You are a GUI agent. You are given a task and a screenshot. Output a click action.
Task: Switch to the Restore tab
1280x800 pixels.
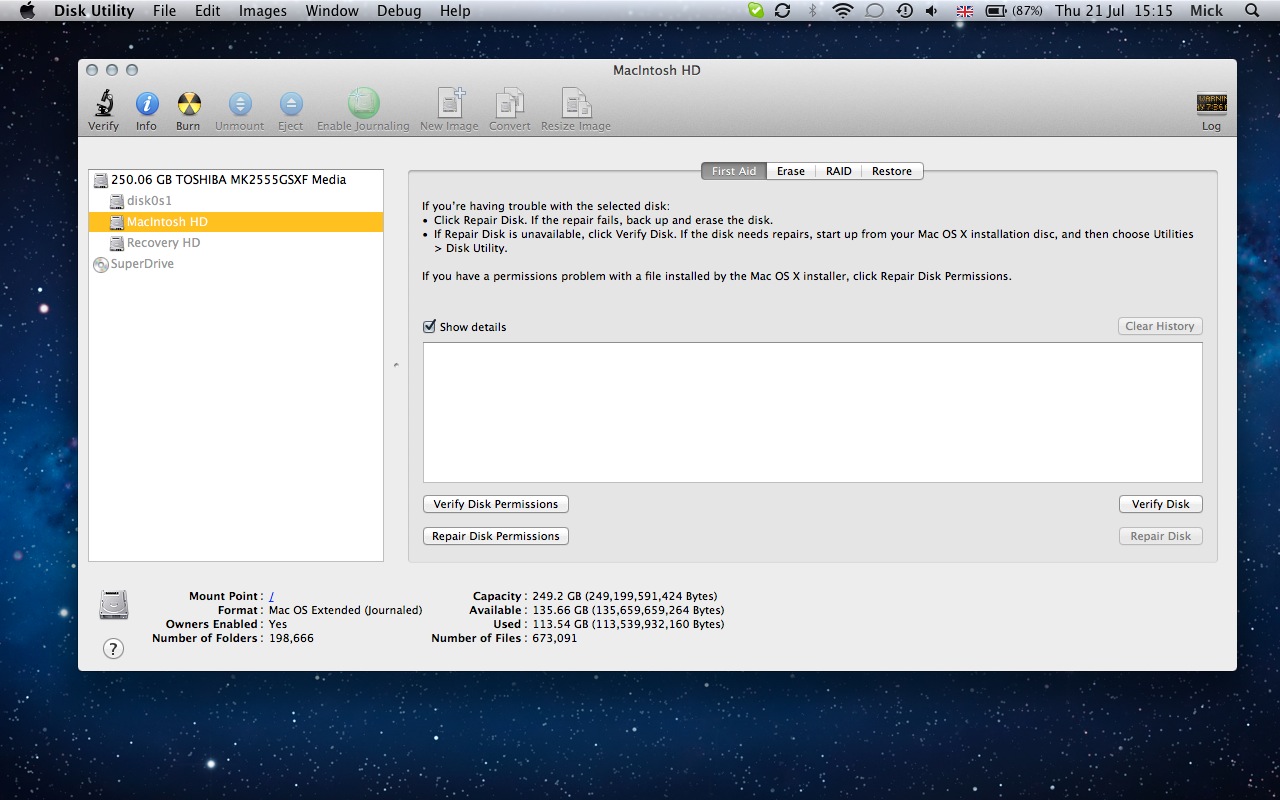tap(891, 171)
